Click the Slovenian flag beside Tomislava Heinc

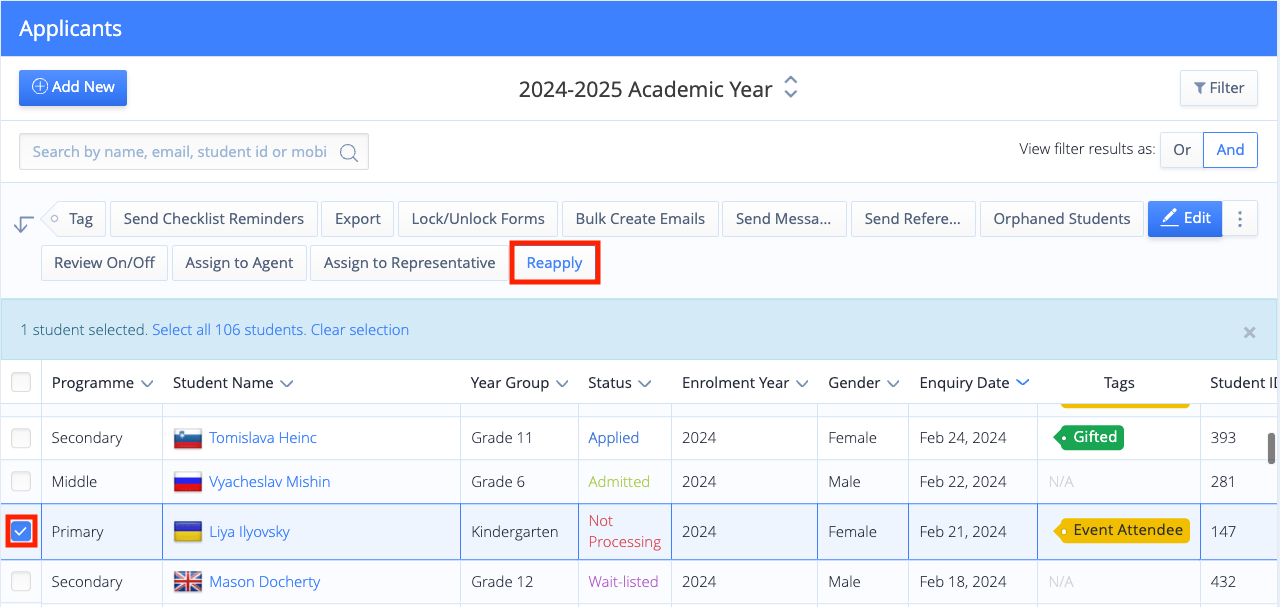188,438
